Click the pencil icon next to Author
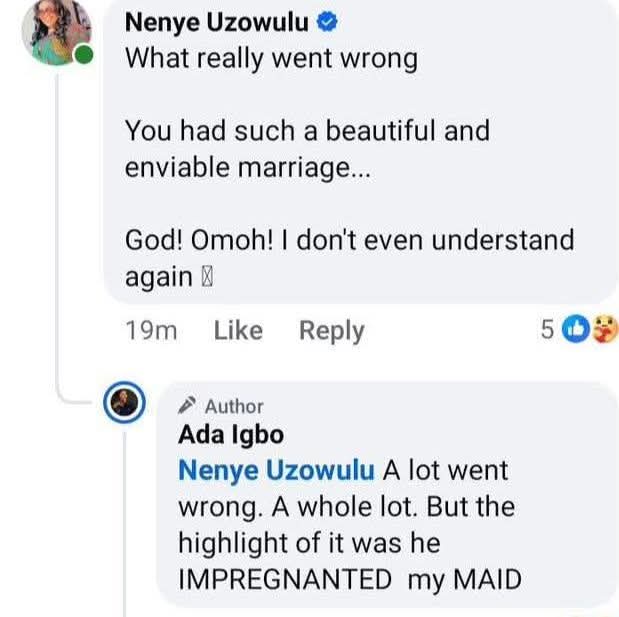This screenshot has height=617, width=619. point(187,406)
